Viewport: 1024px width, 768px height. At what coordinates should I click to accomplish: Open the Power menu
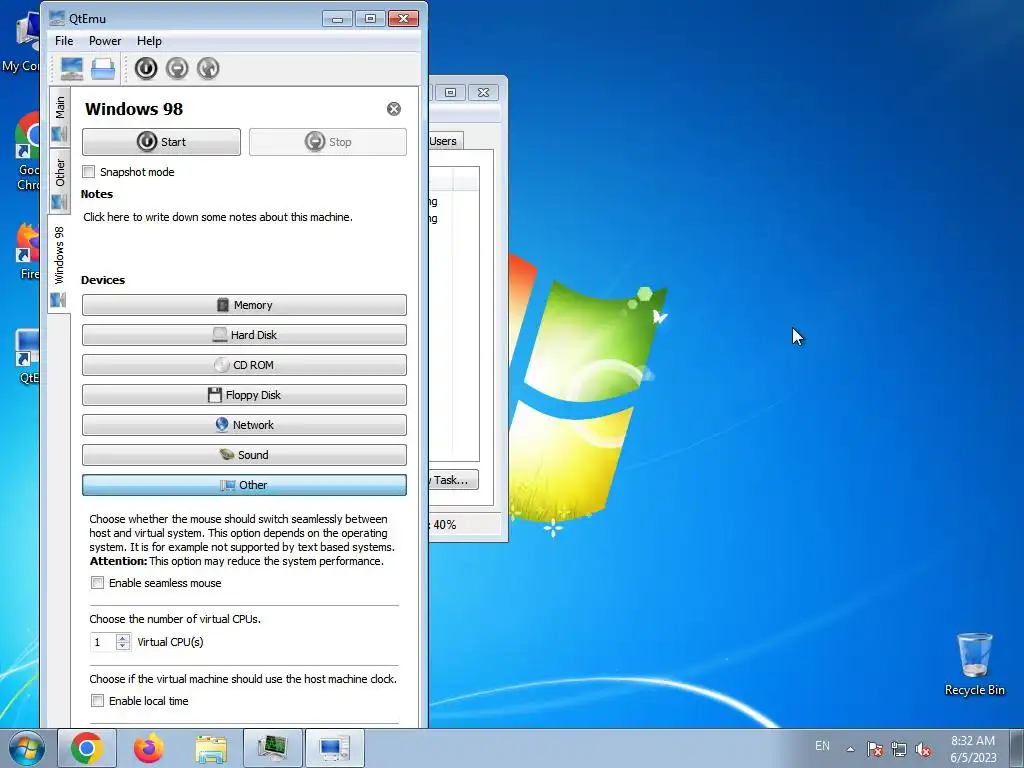105,40
